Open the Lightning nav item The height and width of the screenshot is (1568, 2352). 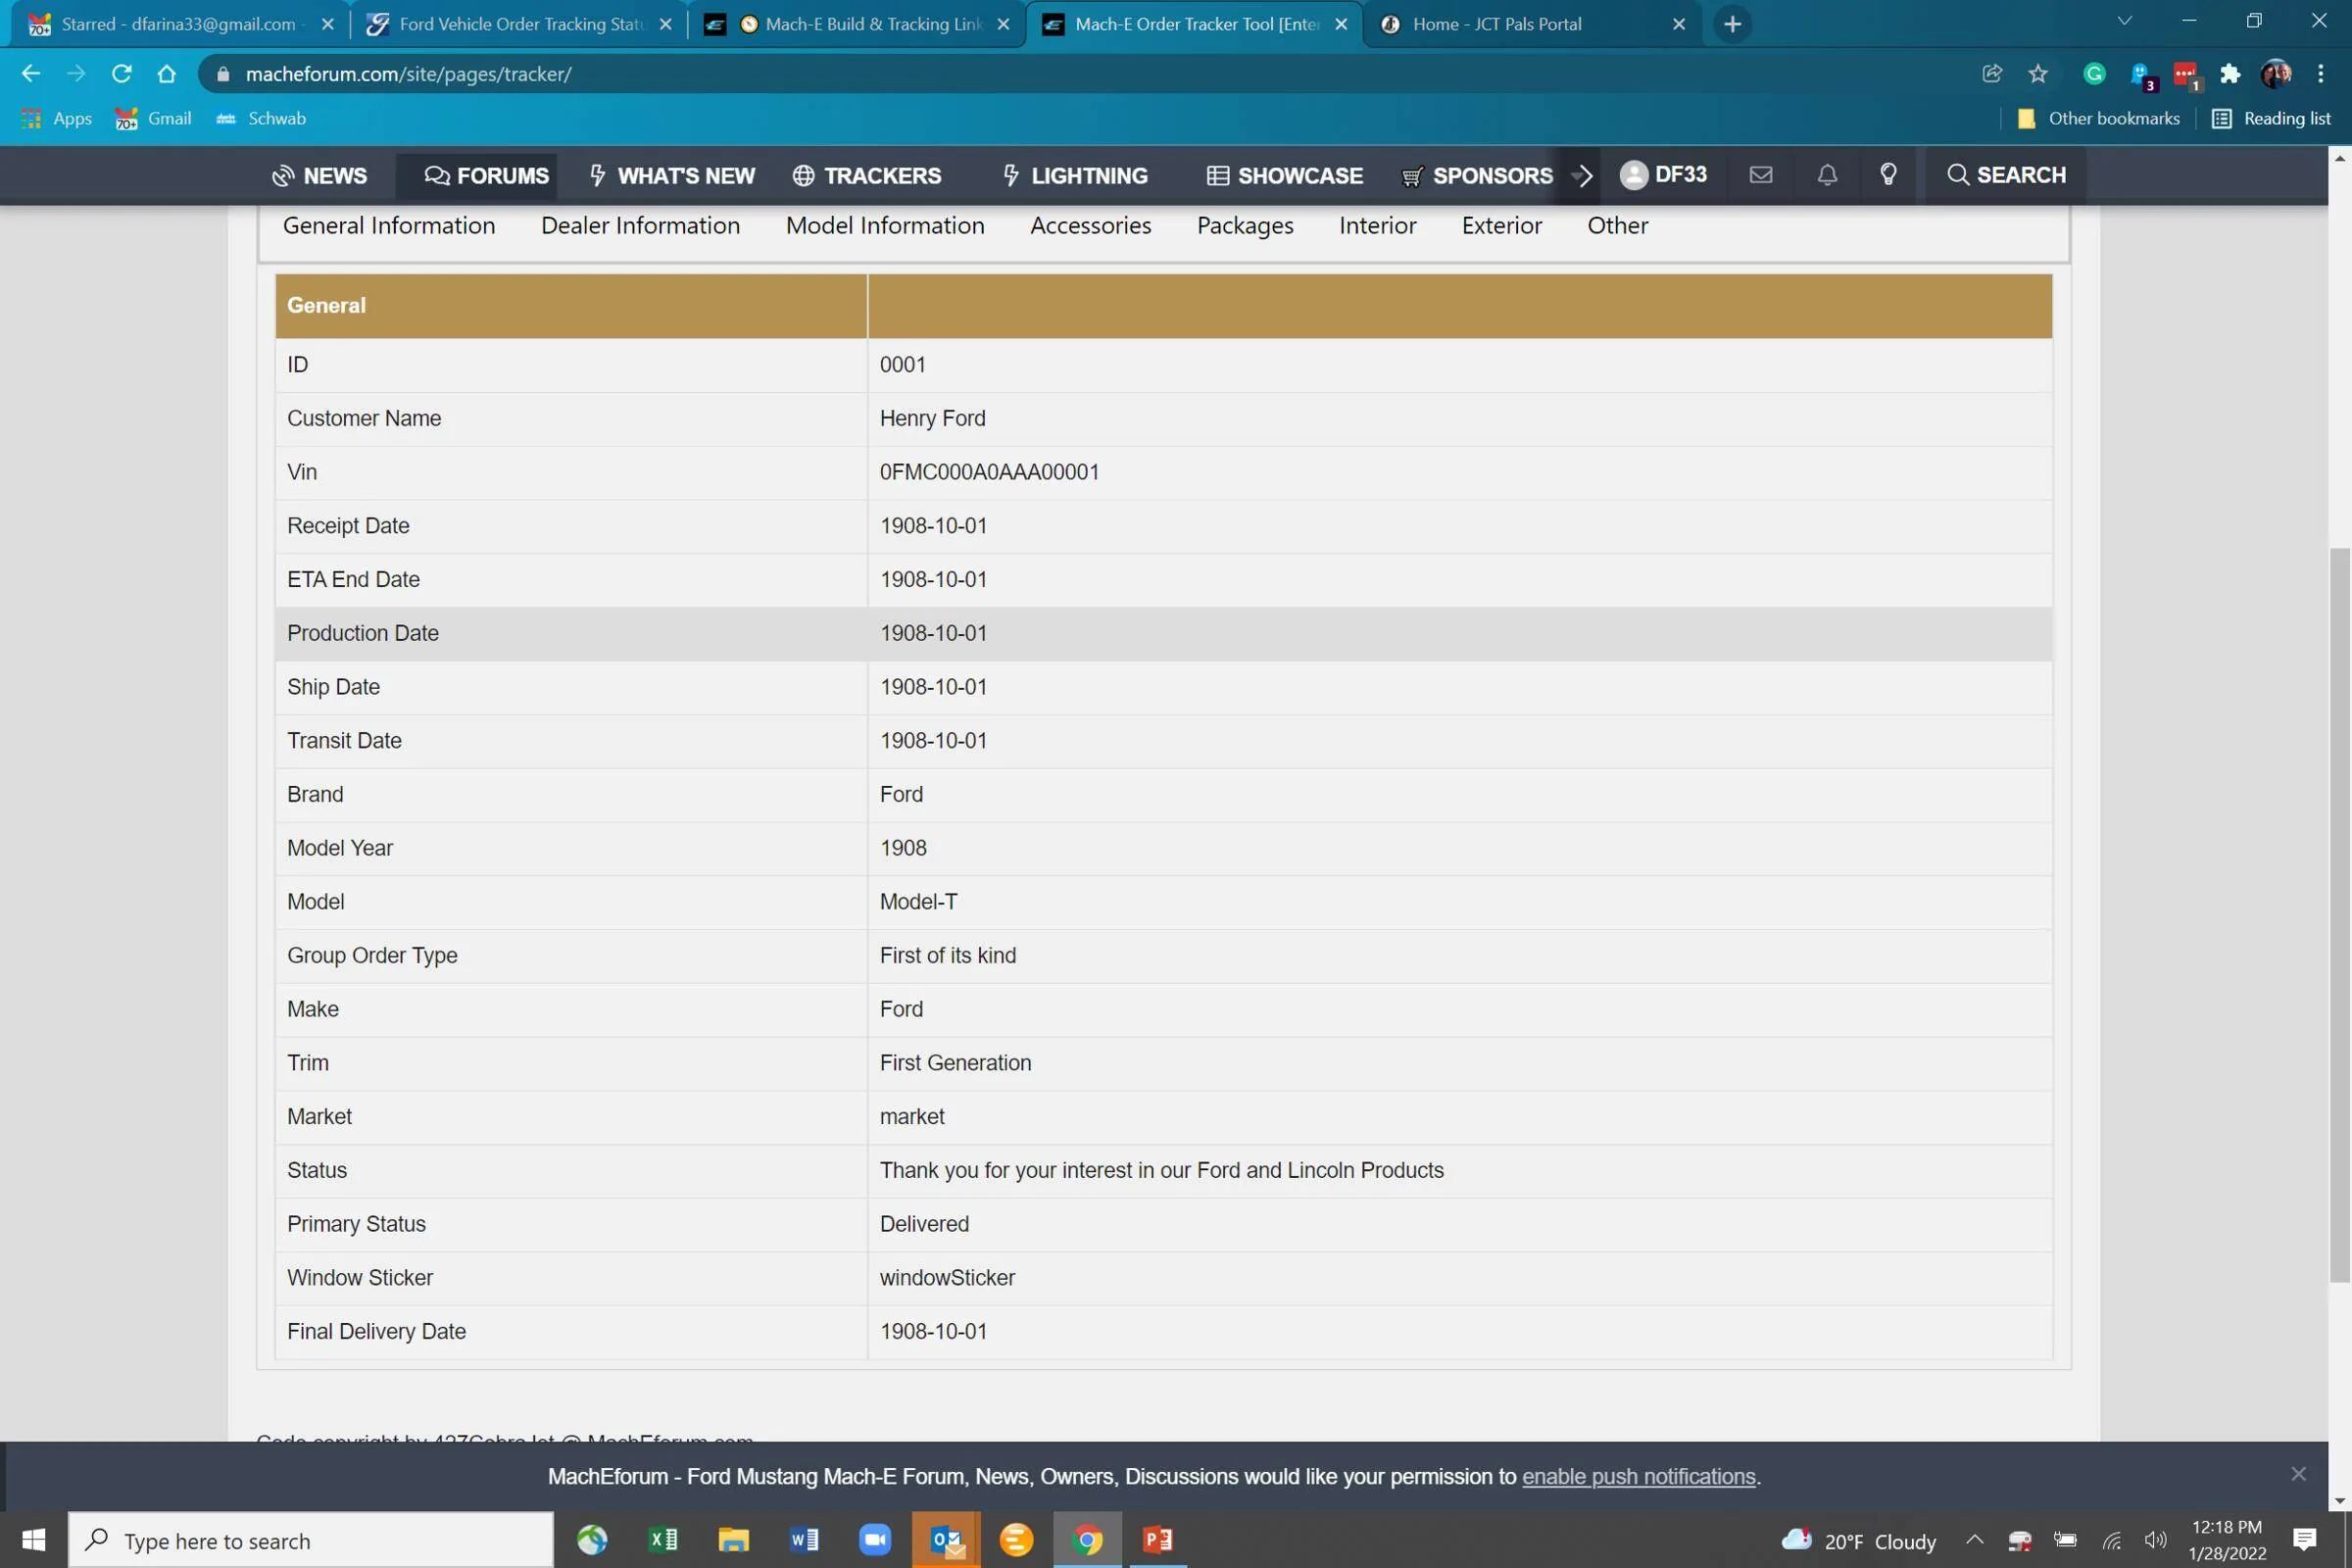point(1075,176)
